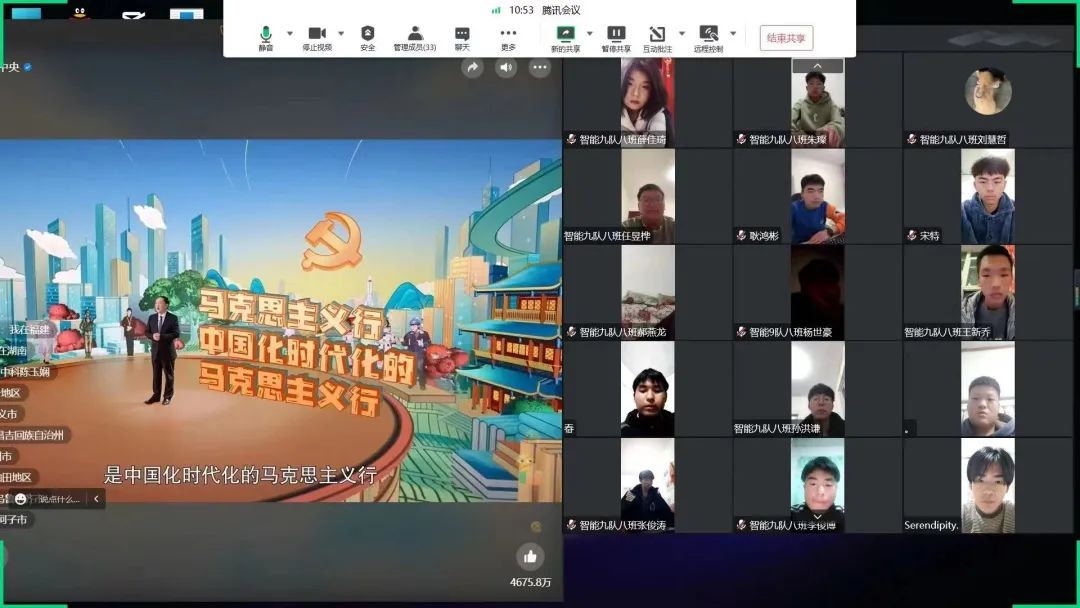
Task: Click the QQ penguin icon at top left
Action: tap(80, 12)
